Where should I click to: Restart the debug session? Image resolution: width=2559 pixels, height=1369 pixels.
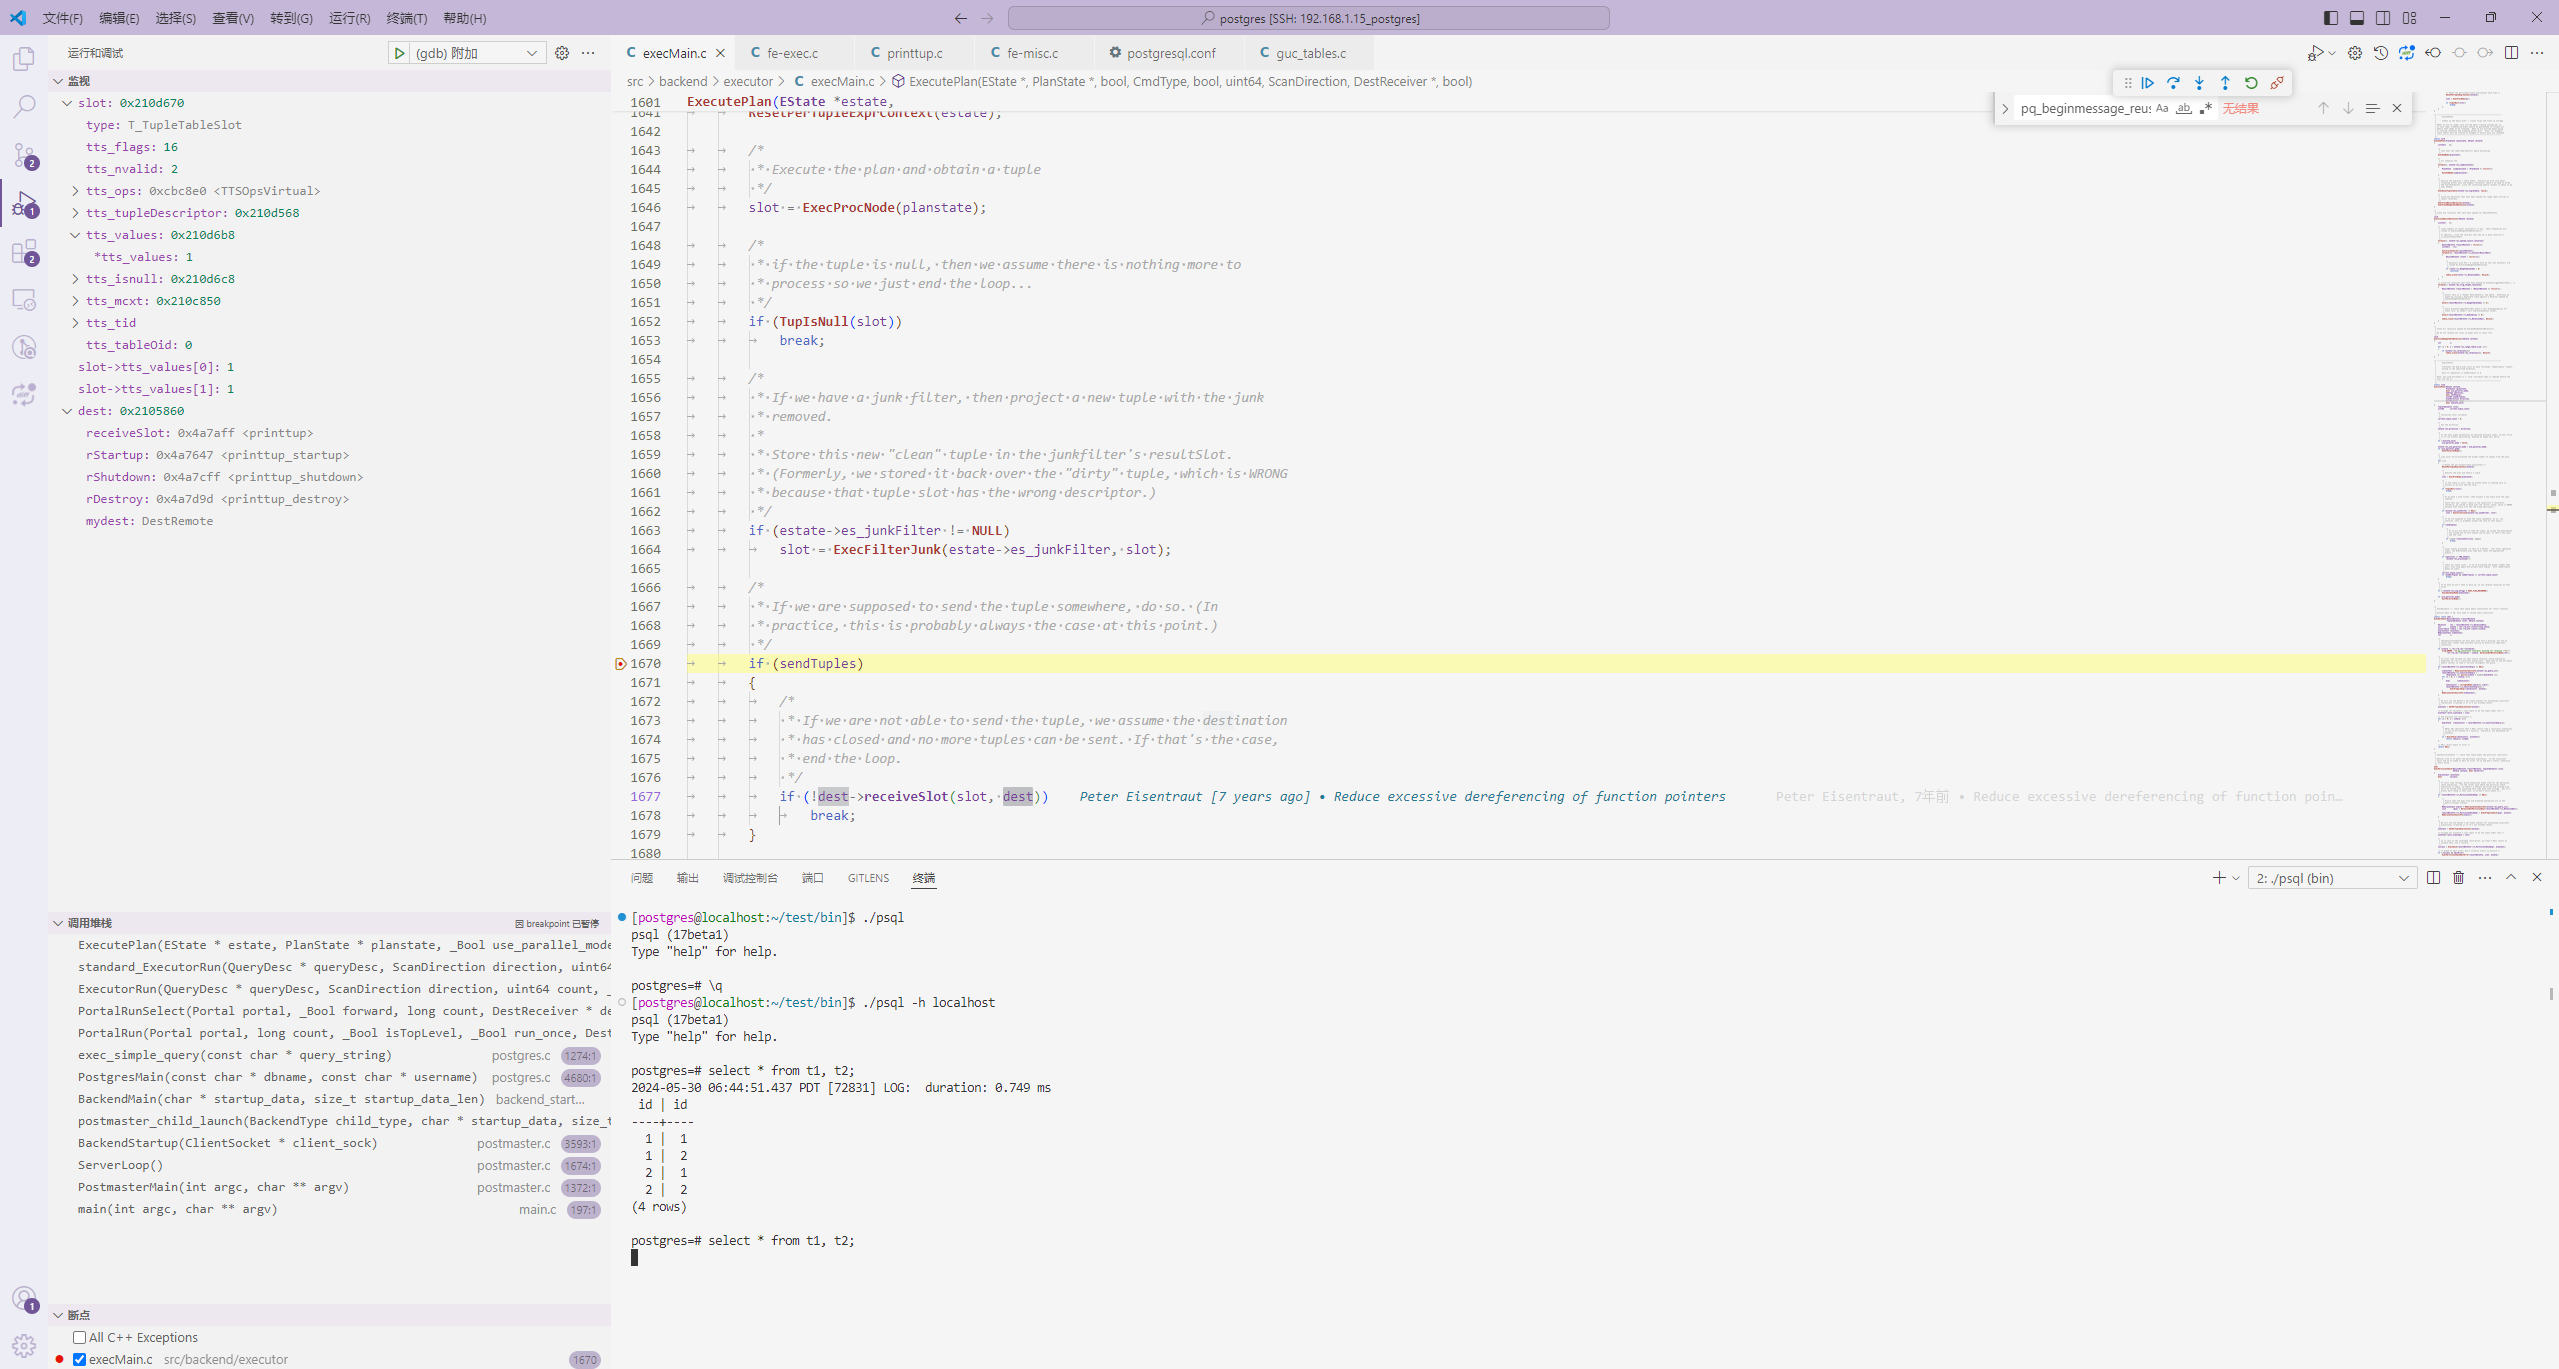[x=2251, y=83]
